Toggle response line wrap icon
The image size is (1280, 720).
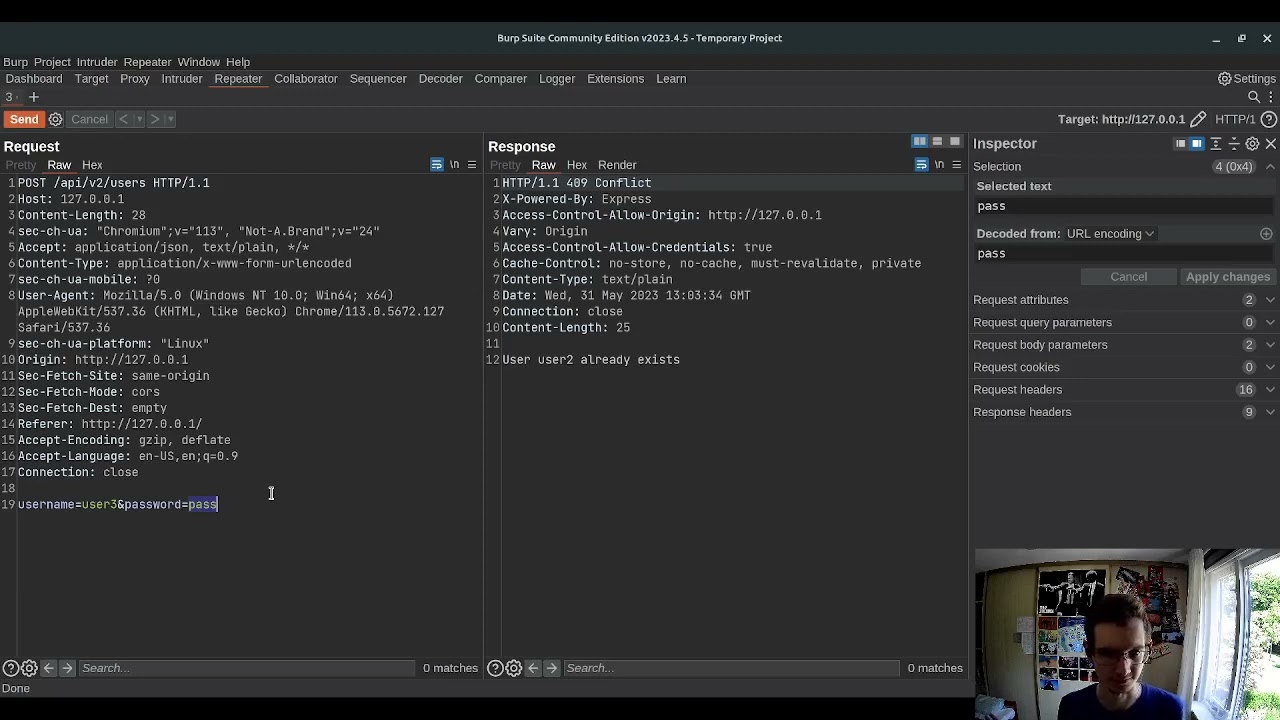point(922,165)
